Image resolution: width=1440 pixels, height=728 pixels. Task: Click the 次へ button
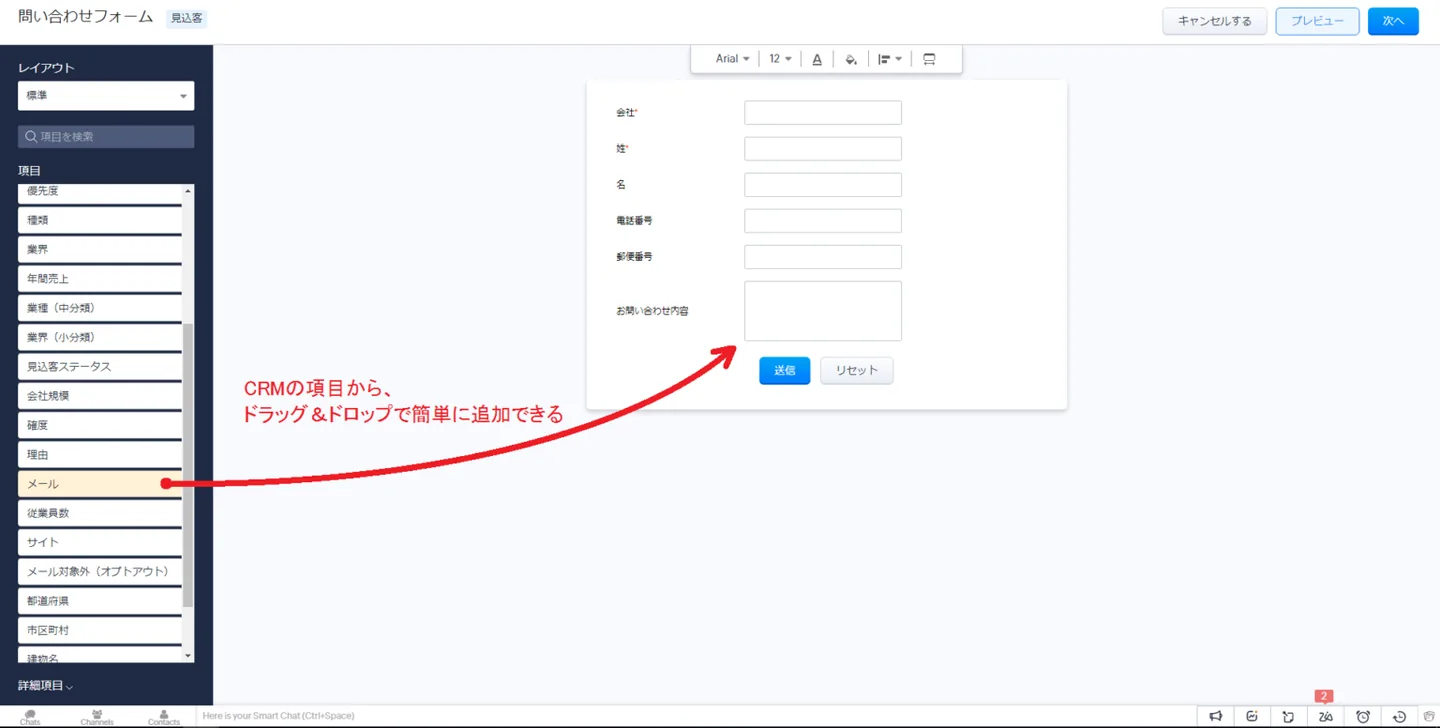click(1393, 21)
